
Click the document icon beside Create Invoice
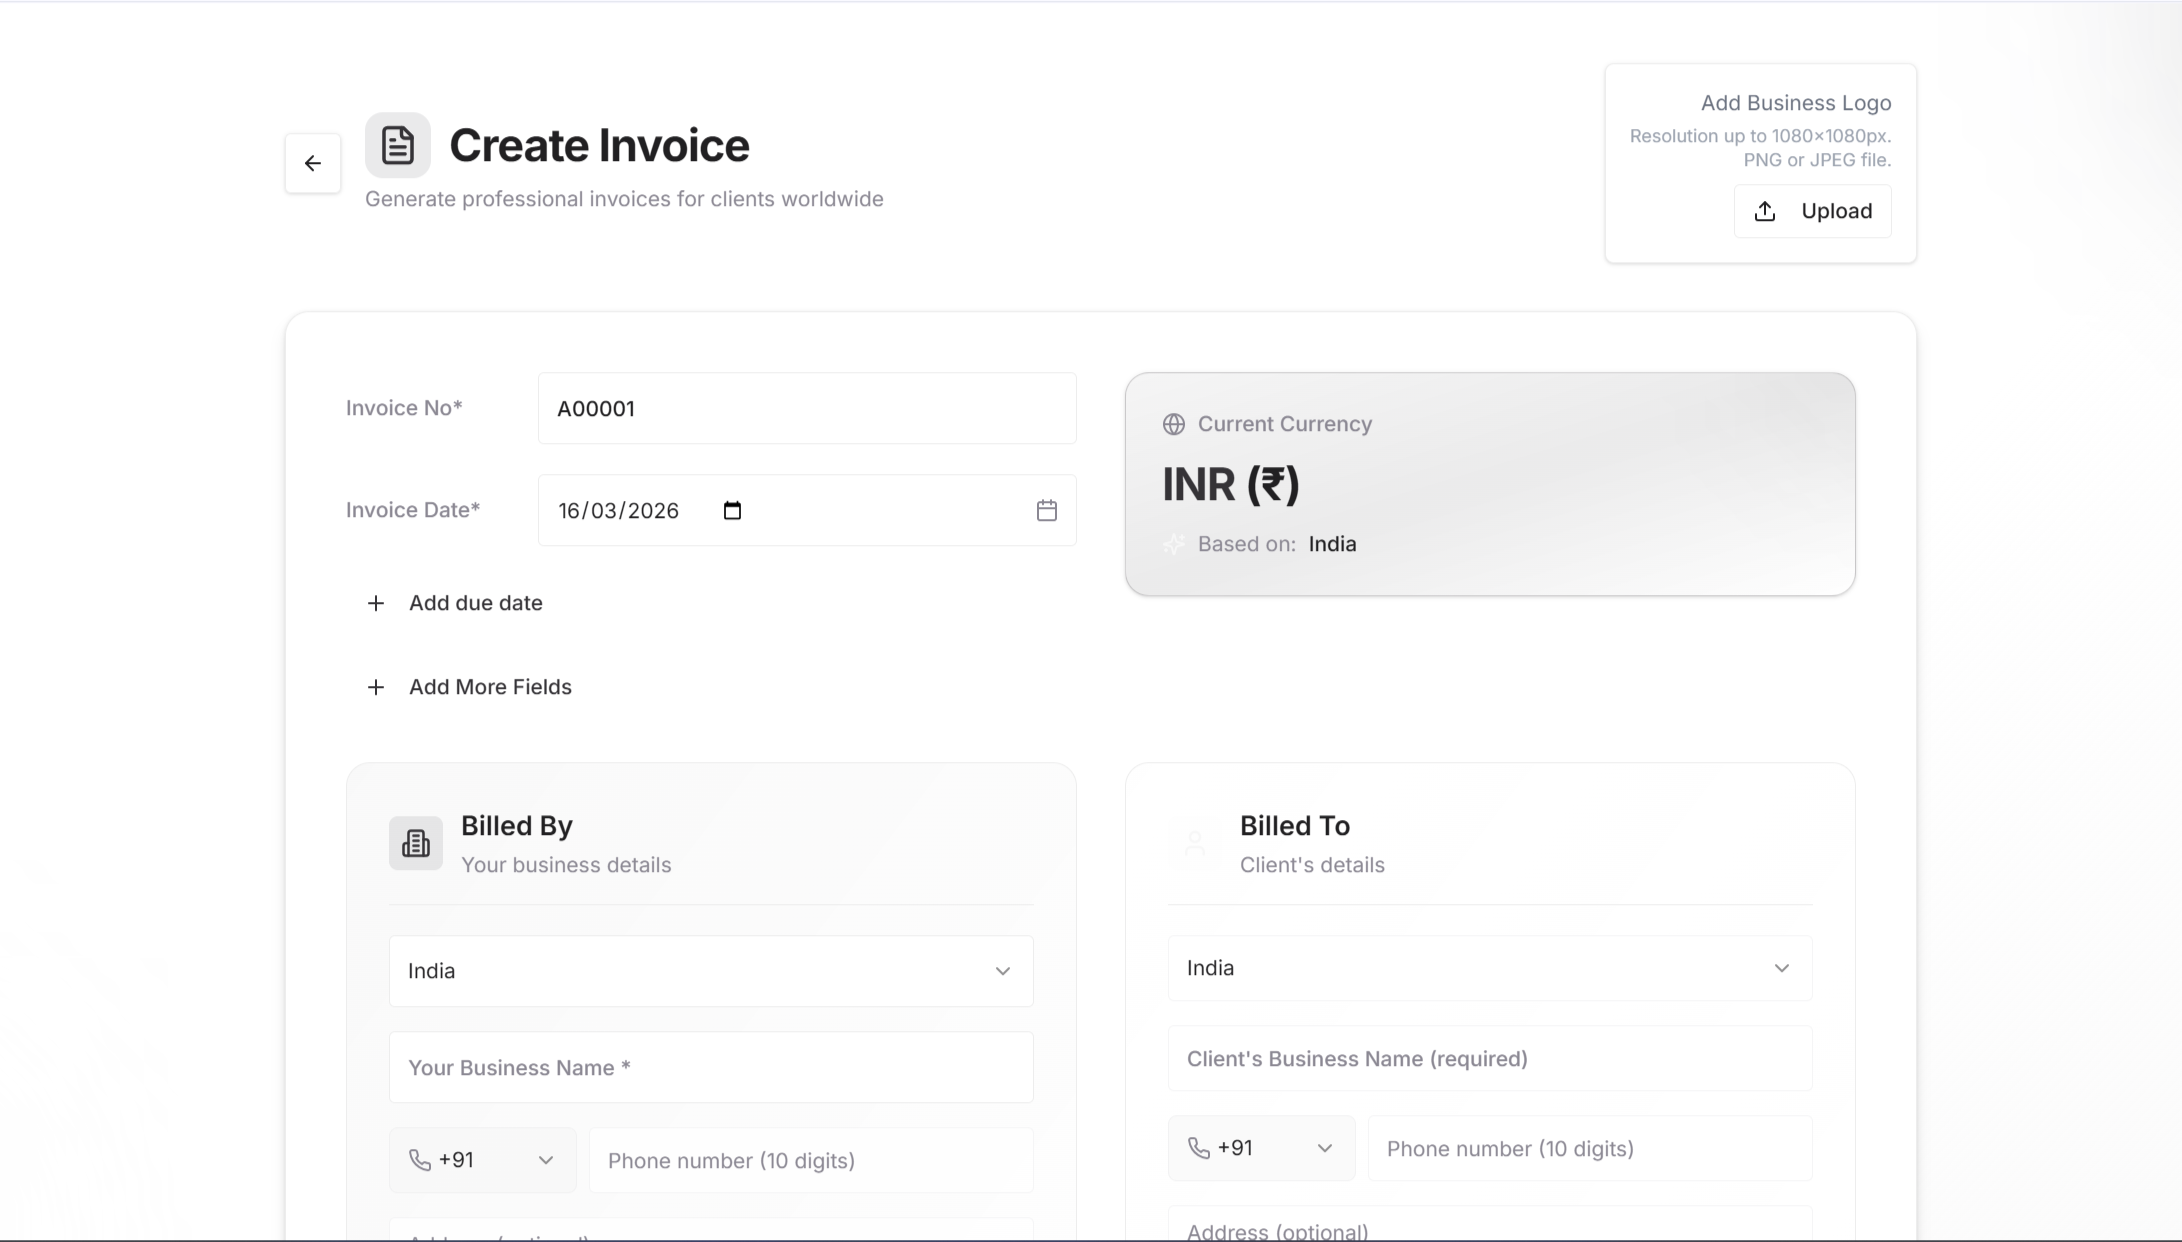398,143
